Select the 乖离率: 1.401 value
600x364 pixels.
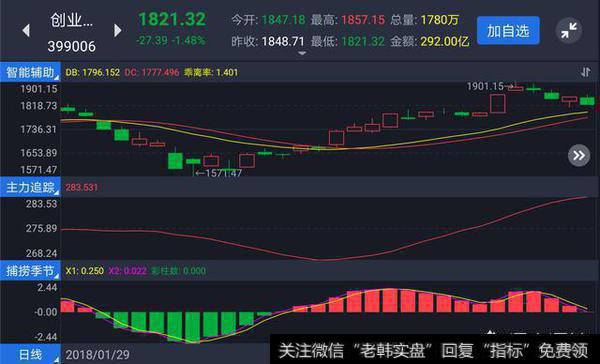pyautogui.click(x=211, y=72)
